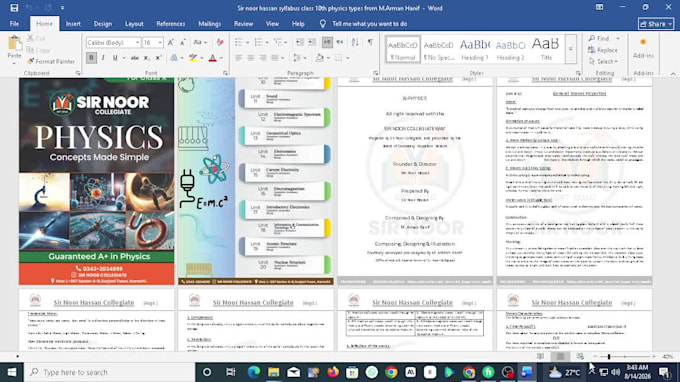
Task: Switch to the Insert tab
Action: [x=73, y=24]
